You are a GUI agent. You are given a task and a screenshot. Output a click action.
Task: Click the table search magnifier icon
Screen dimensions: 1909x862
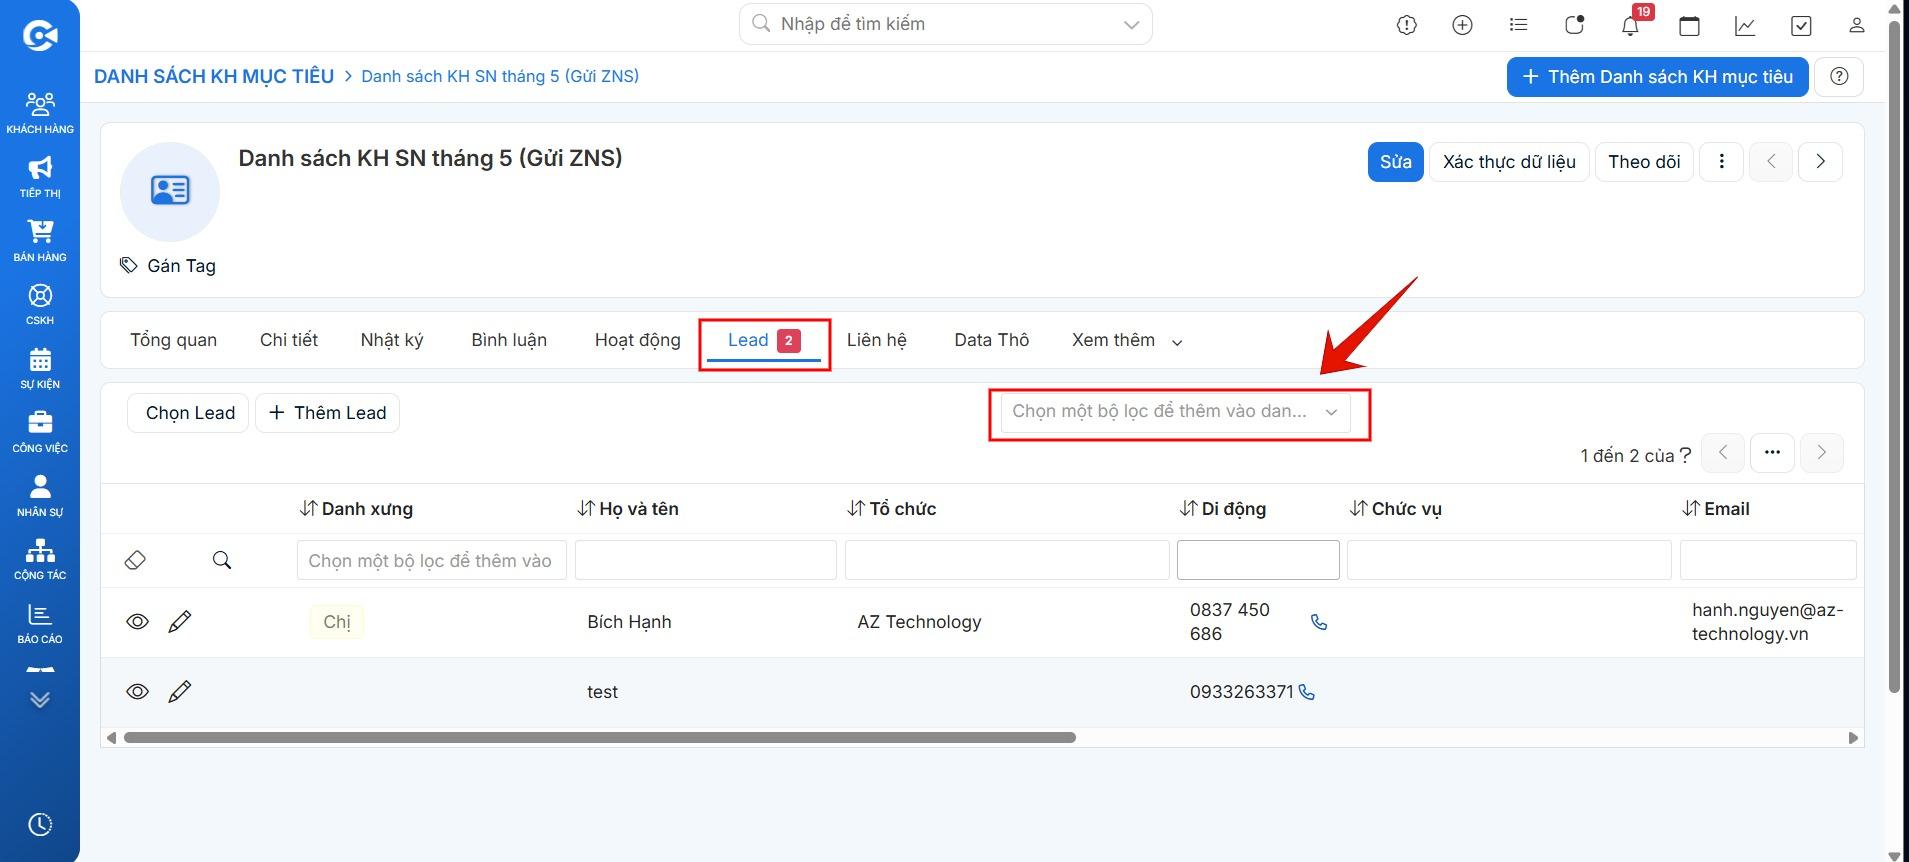[x=222, y=560]
